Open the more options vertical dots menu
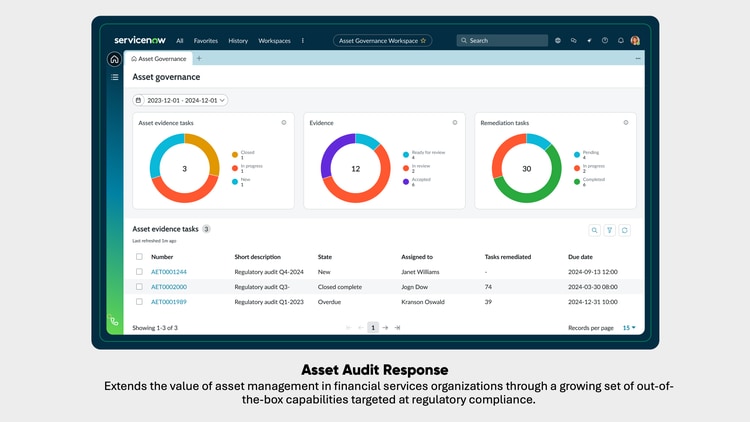 point(303,41)
